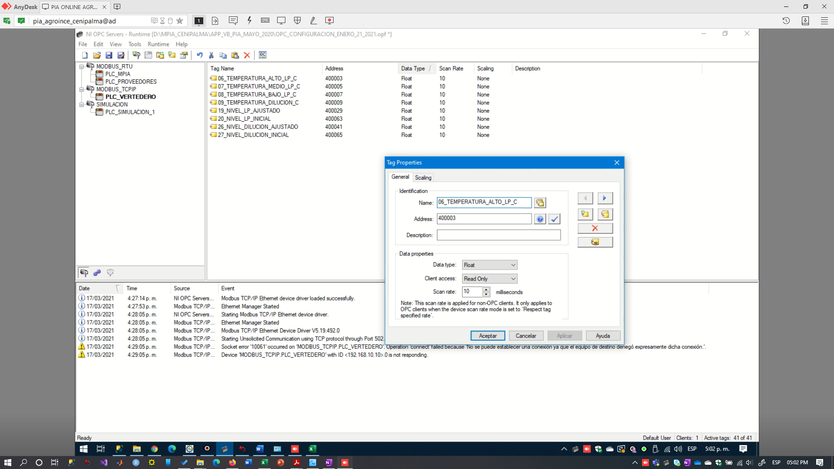834x469 pixels.
Task: Click the Undo arrow in toolbar
Action: point(199,55)
